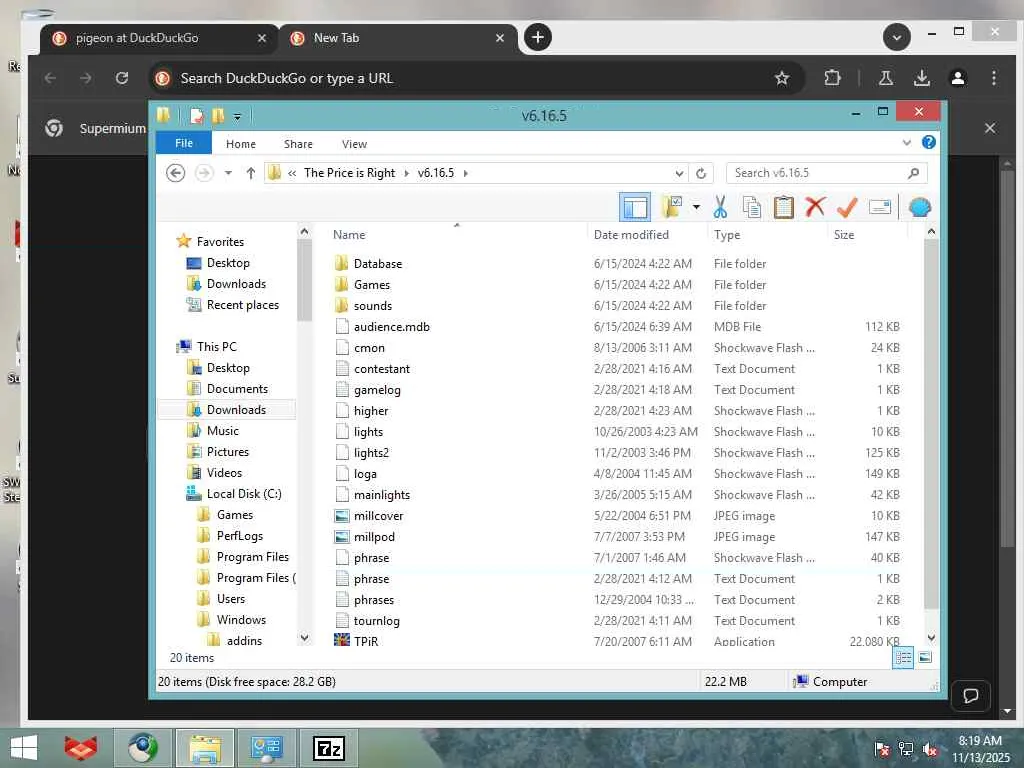Select the millcover JPEG image

[378, 516]
